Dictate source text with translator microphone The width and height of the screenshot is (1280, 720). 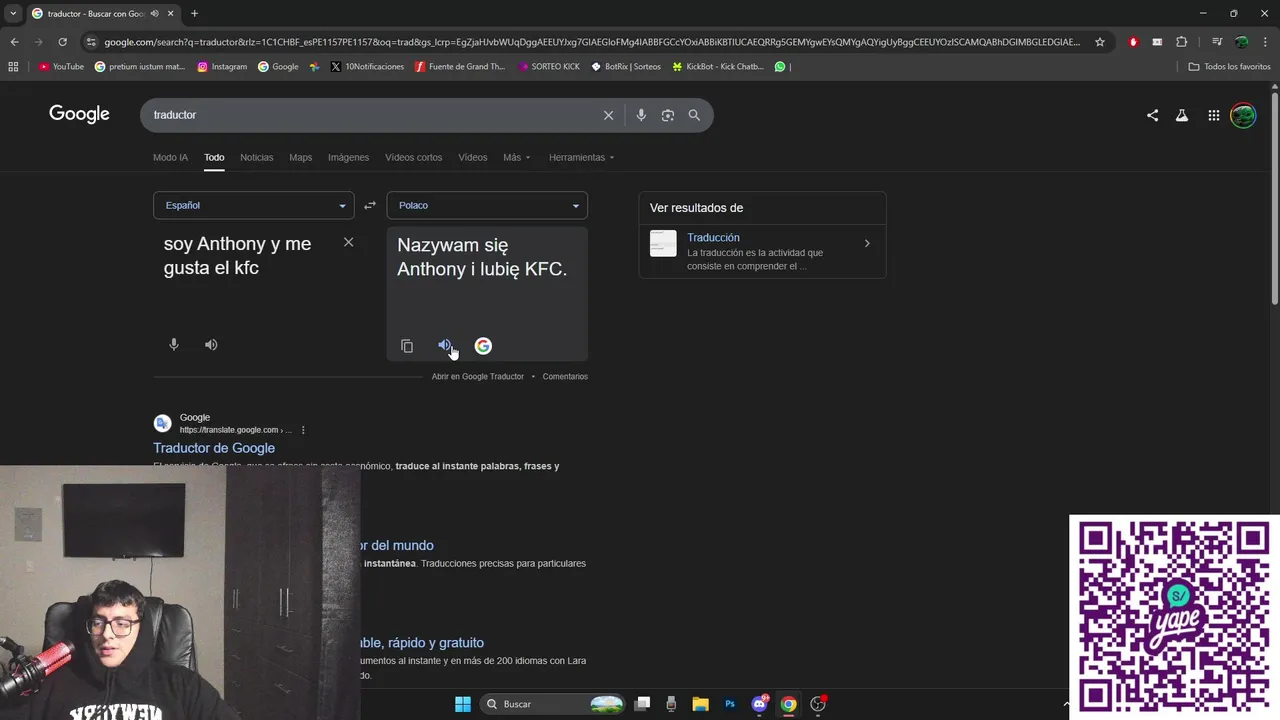click(174, 344)
